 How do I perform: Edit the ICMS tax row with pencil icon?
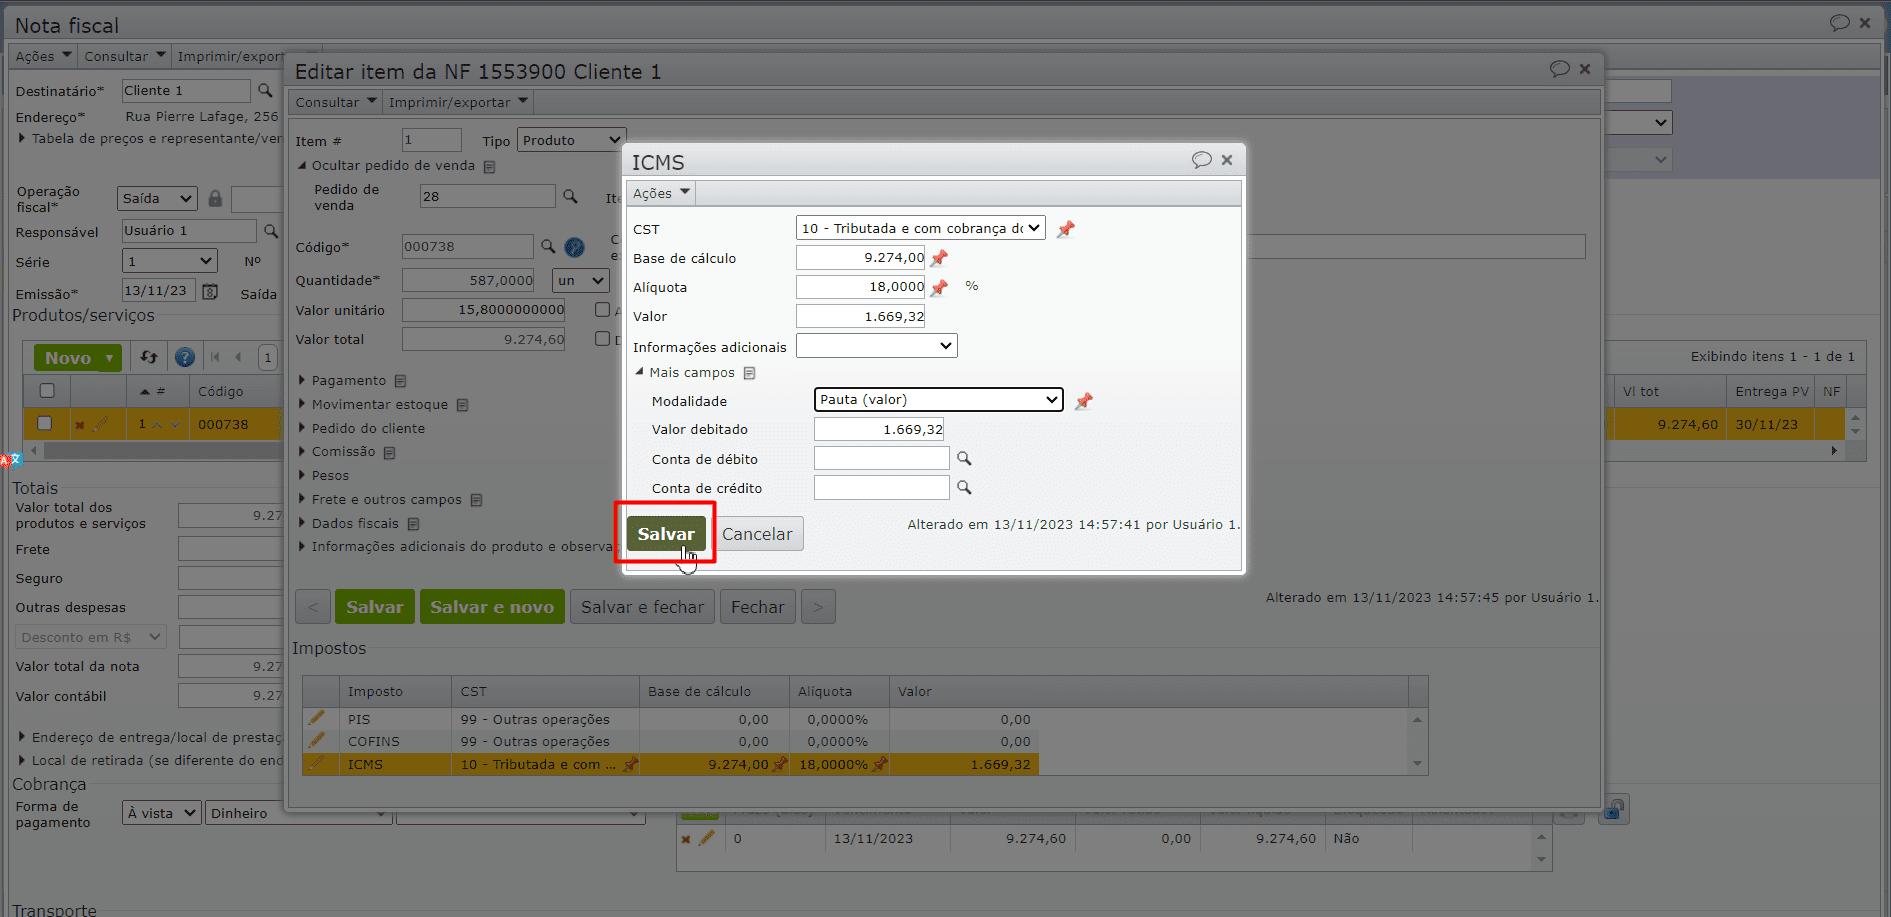coord(317,763)
